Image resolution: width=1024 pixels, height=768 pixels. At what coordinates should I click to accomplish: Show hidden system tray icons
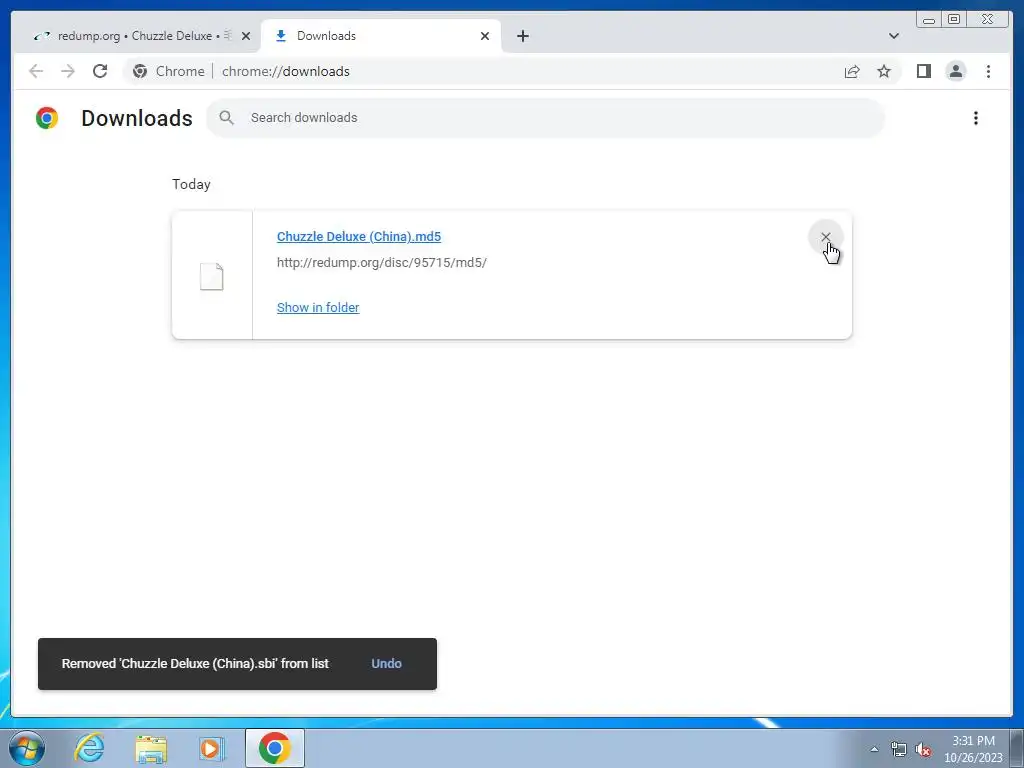(x=874, y=749)
